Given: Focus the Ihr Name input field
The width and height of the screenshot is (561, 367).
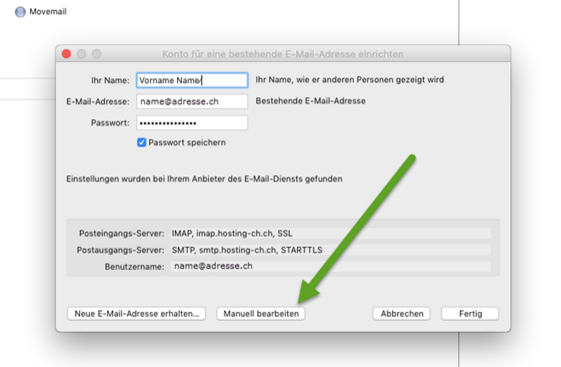Looking at the screenshot, I should point(192,80).
